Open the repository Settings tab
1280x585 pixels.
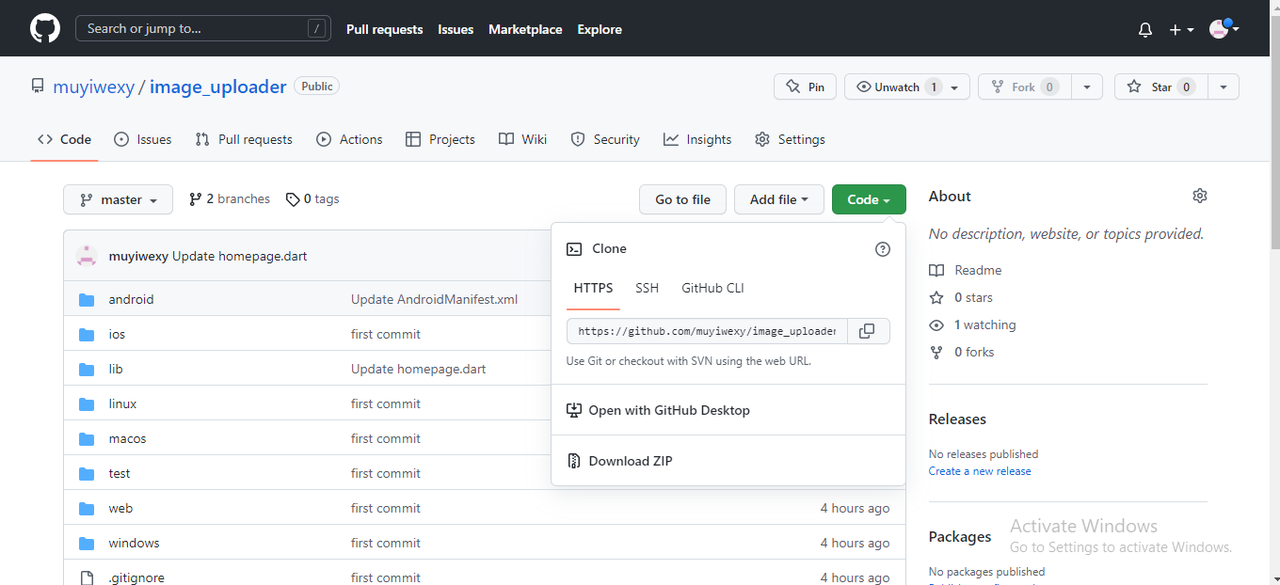tap(790, 140)
